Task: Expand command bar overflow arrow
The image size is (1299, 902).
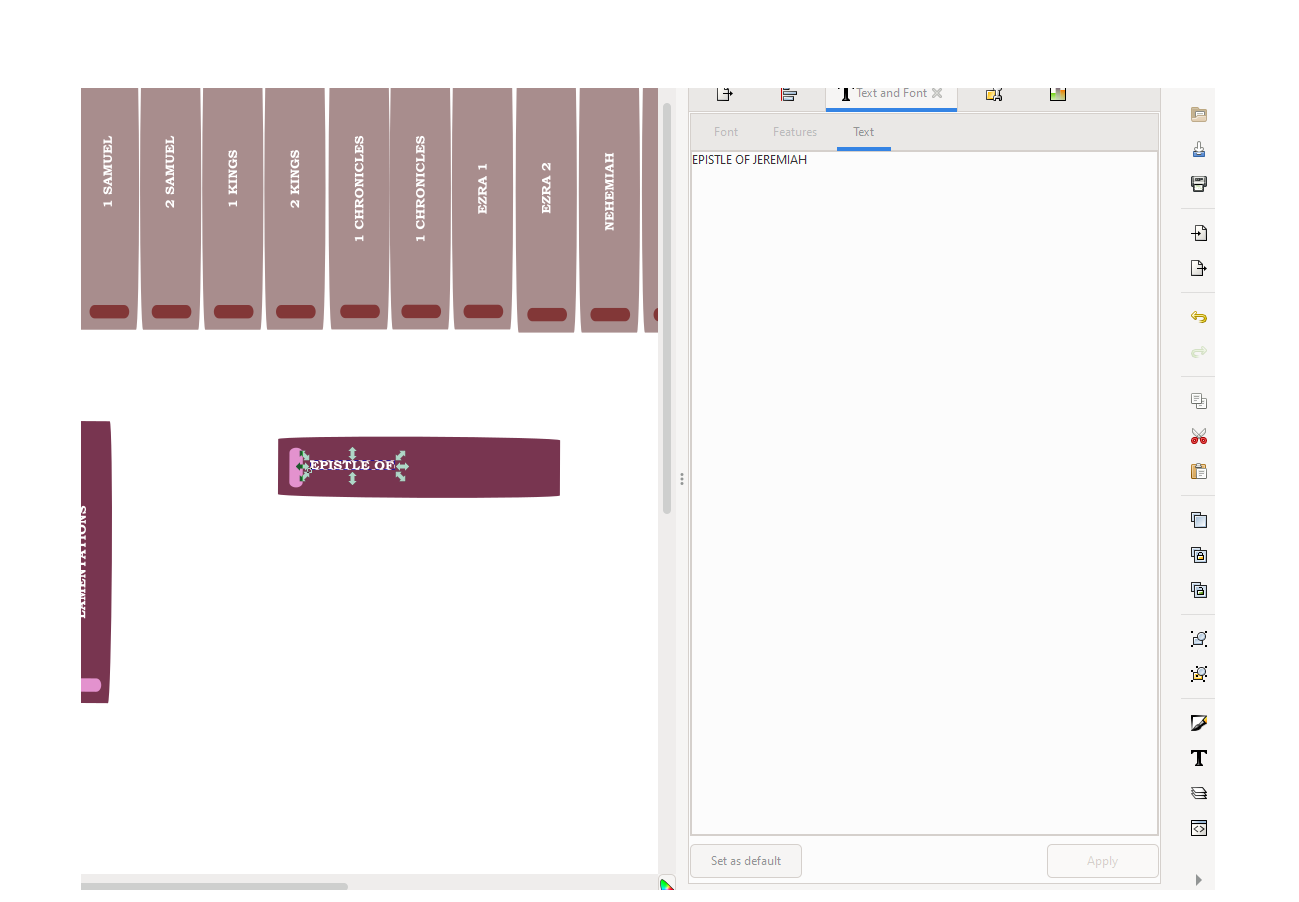Action: coord(1198,880)
